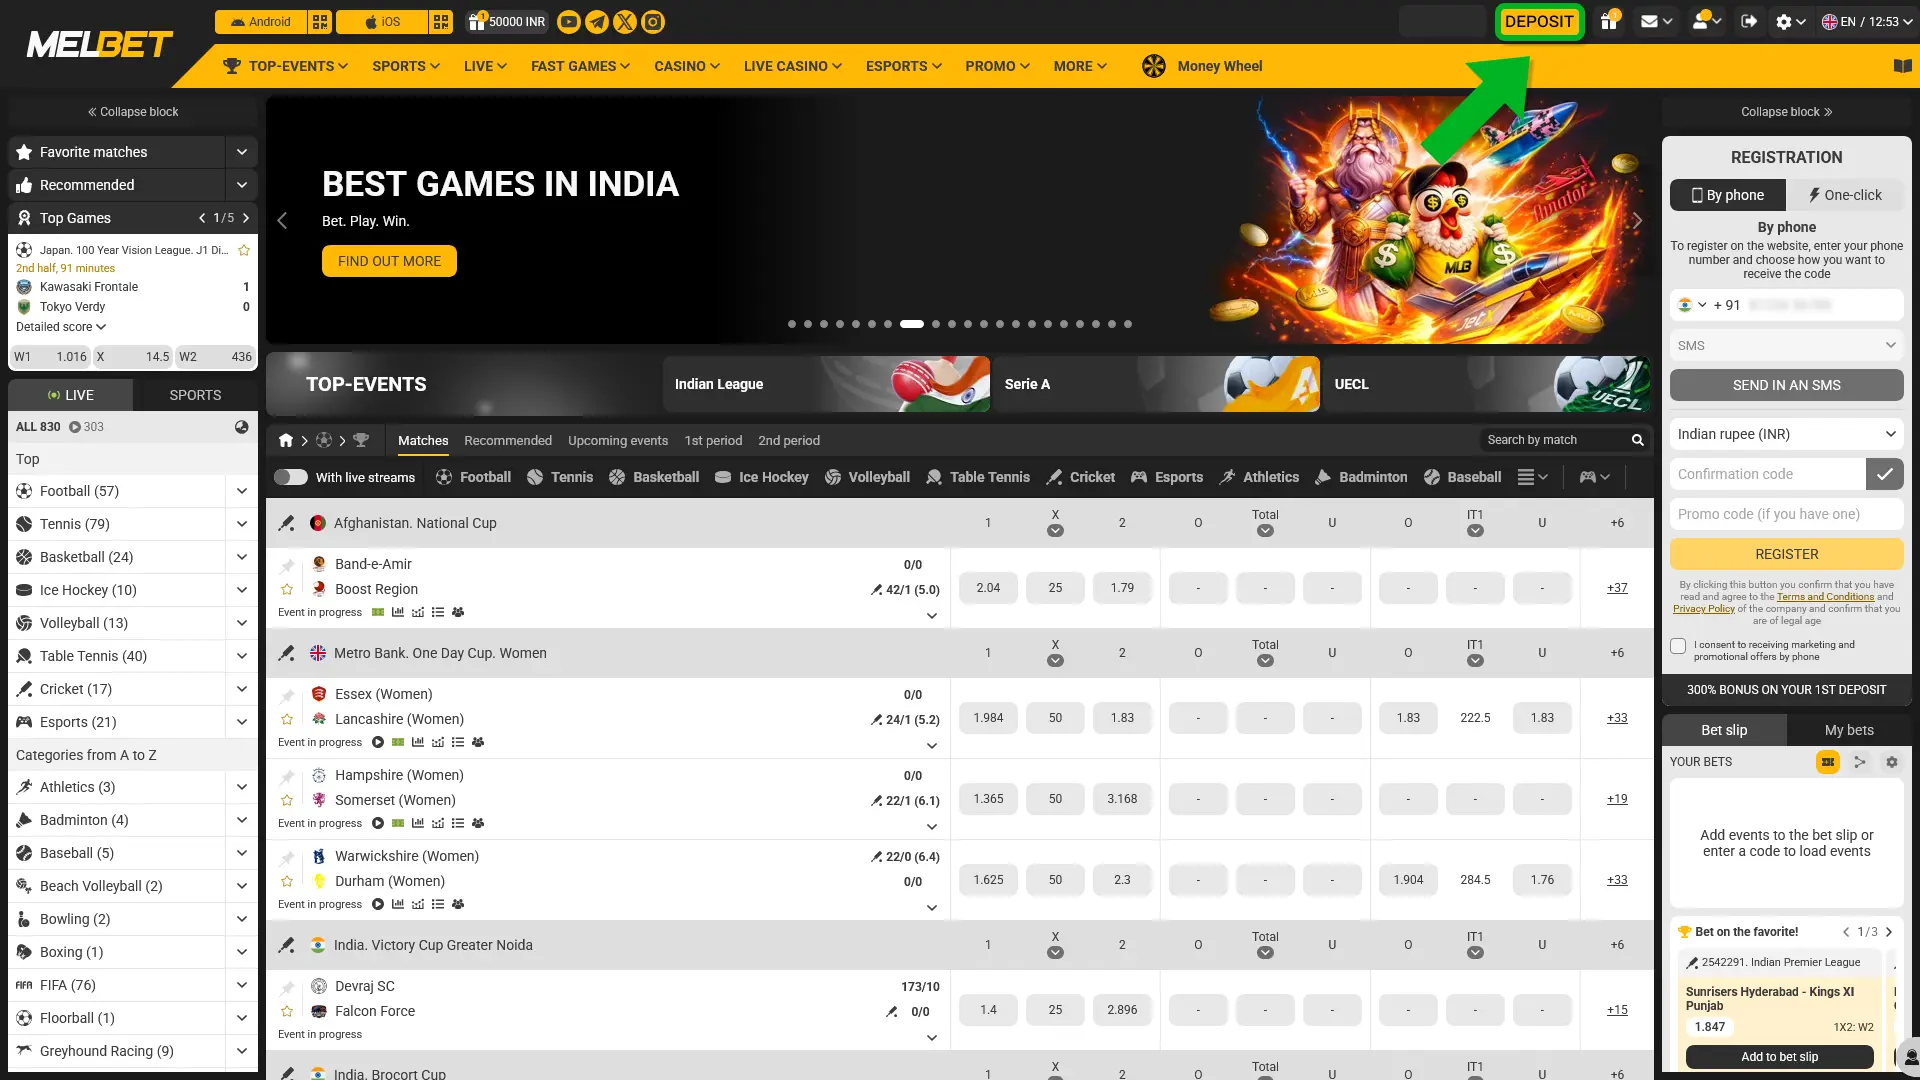1920x1080 pixels.
Task: Open the Terms and Conditions link
Action: 1826,597
